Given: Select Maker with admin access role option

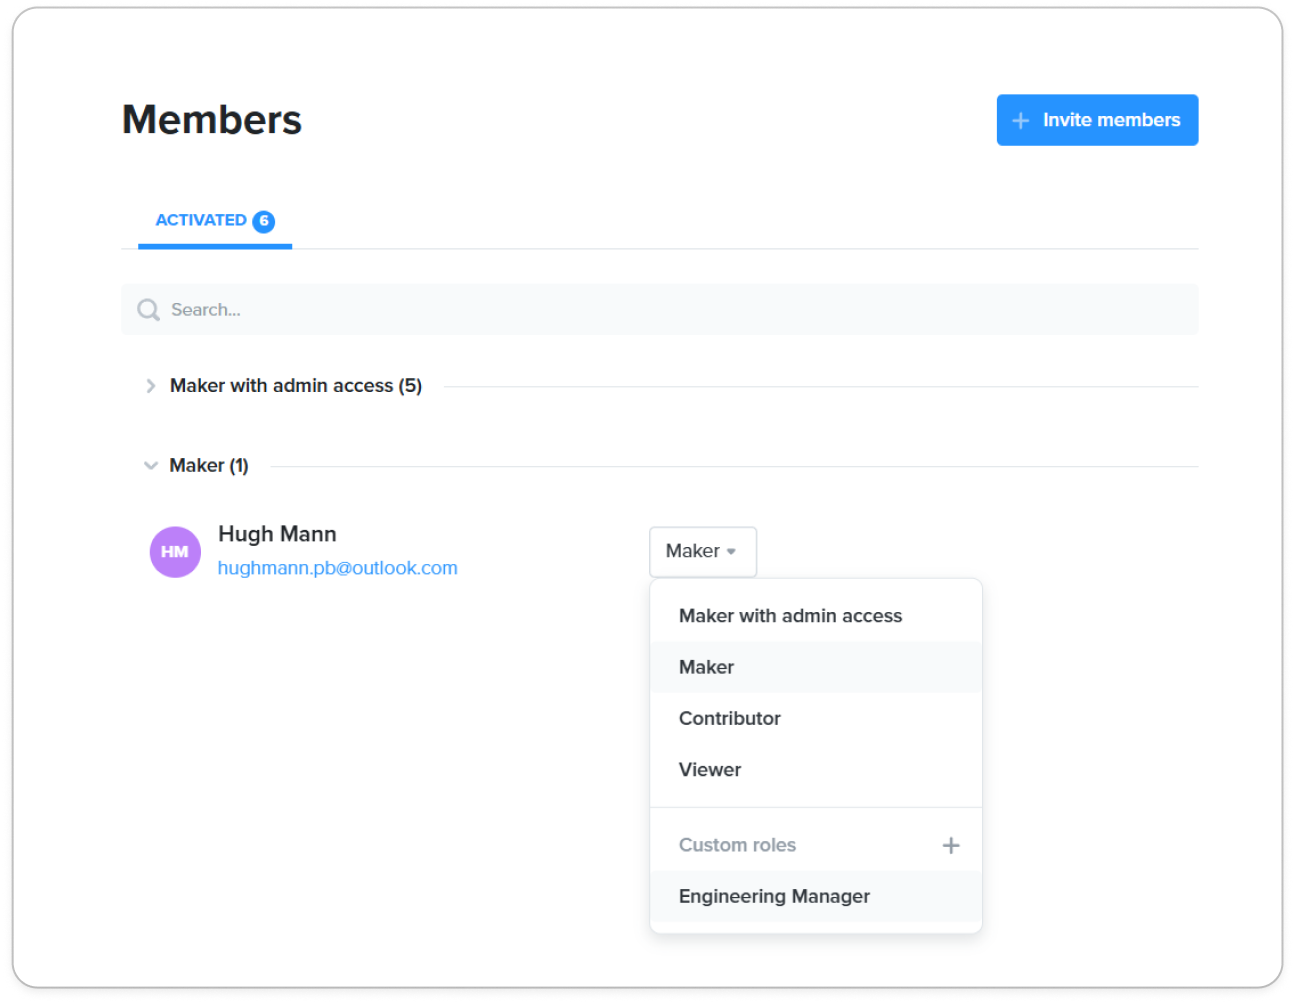Looking at the screenshot, I should pyautogui.click(x=790, y=616).
